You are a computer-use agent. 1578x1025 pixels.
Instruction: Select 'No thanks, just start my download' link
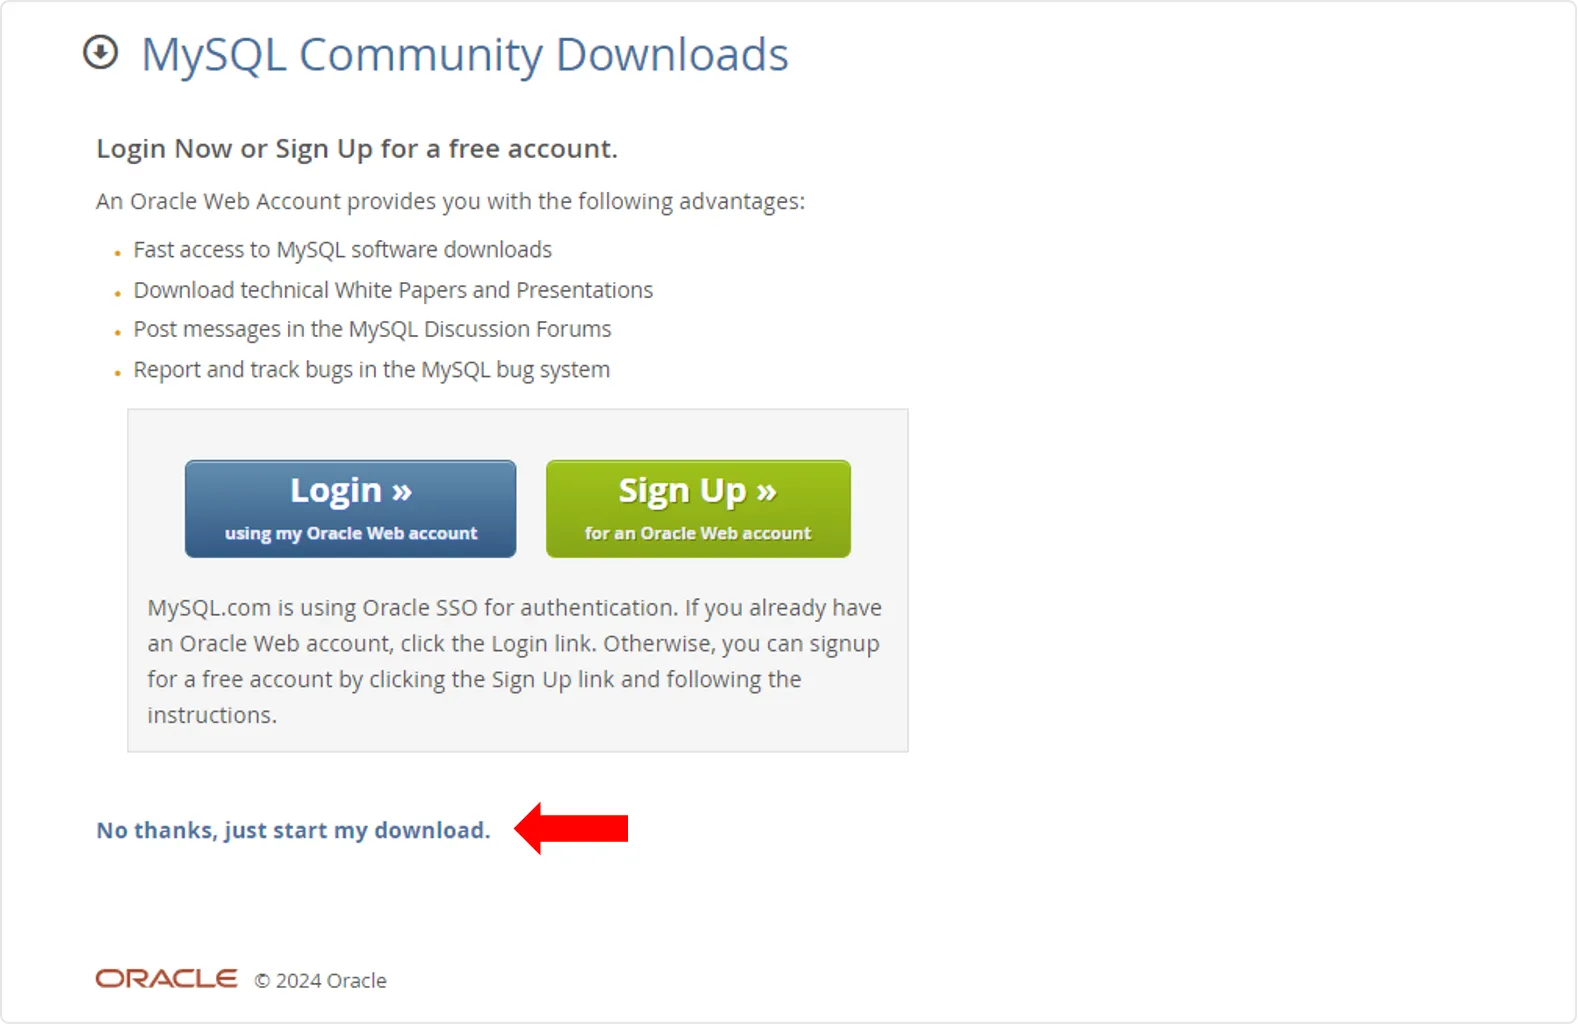[293, 830]
